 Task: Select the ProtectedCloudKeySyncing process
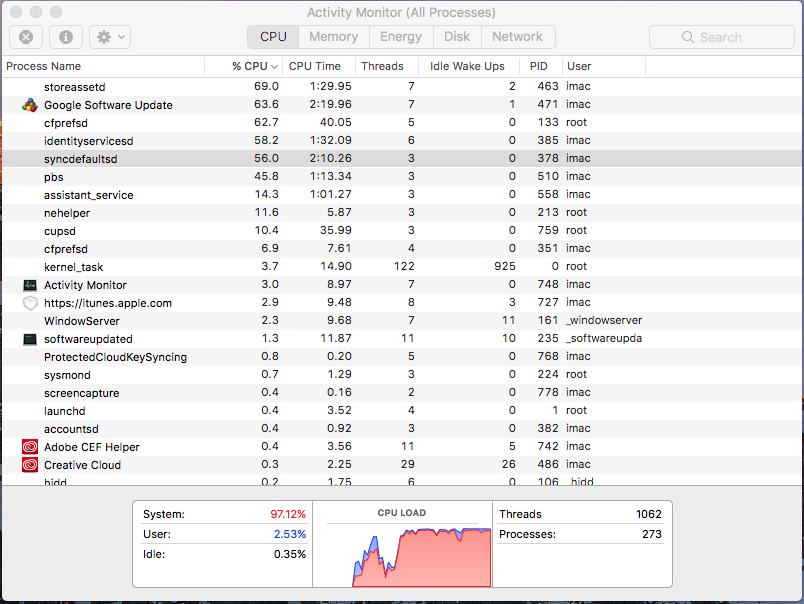(x=403, y=357)
